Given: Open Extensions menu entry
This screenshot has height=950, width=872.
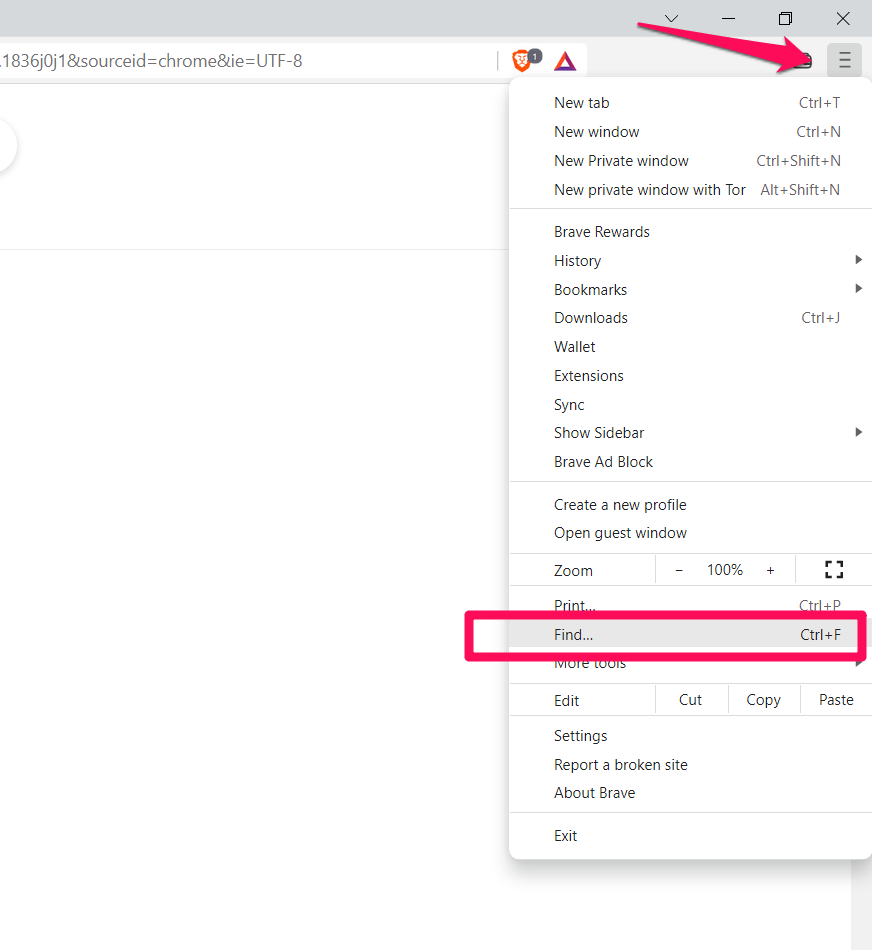Looking at the screenshot, I should pos(691,376).
